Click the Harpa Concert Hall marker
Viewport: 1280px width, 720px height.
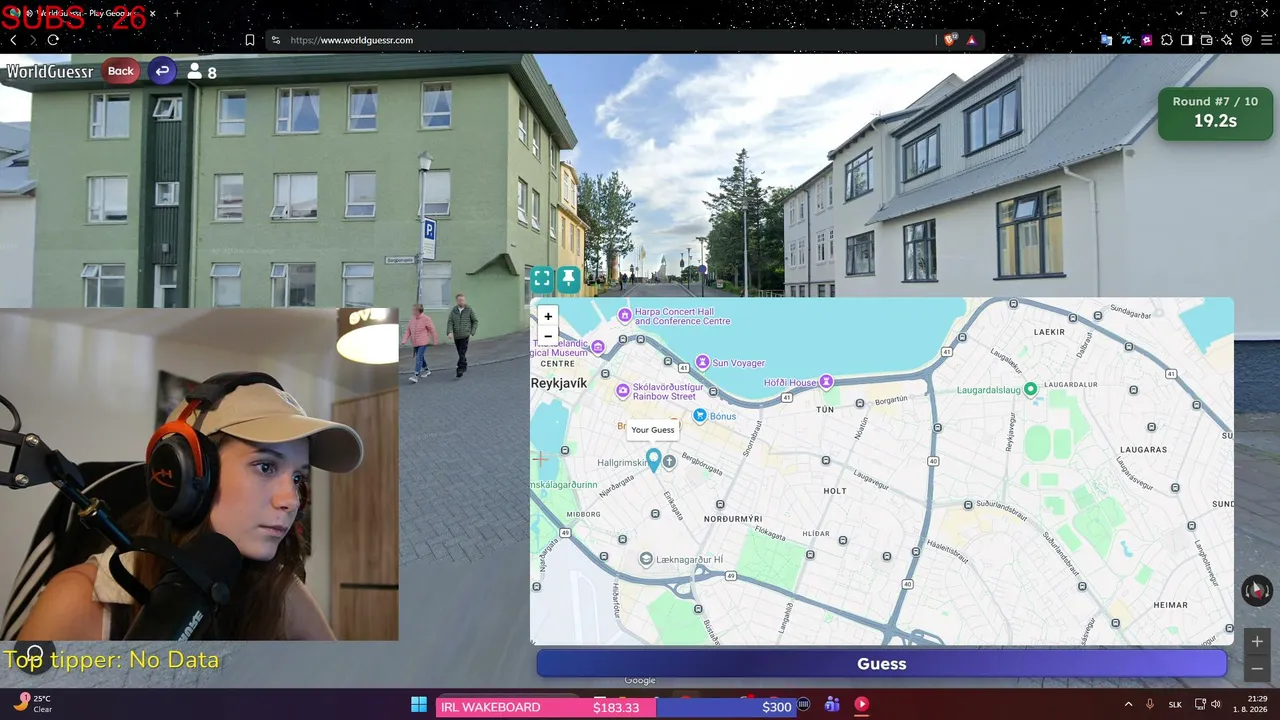[x=625, y=316]
